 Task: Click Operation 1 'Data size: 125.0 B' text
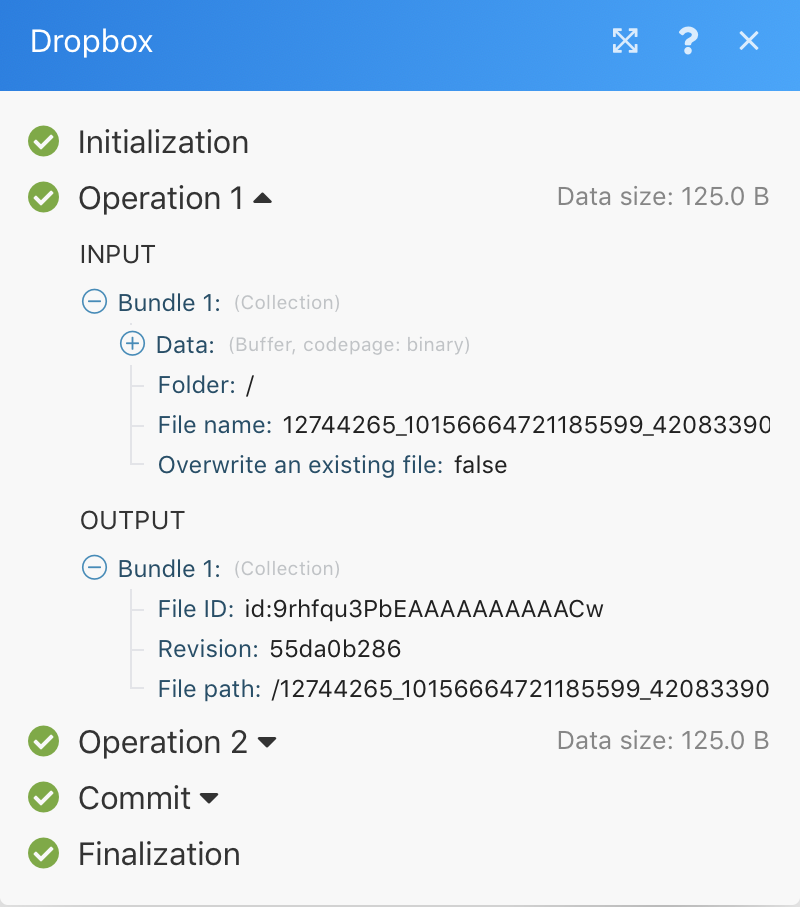[x=663, y=197]
